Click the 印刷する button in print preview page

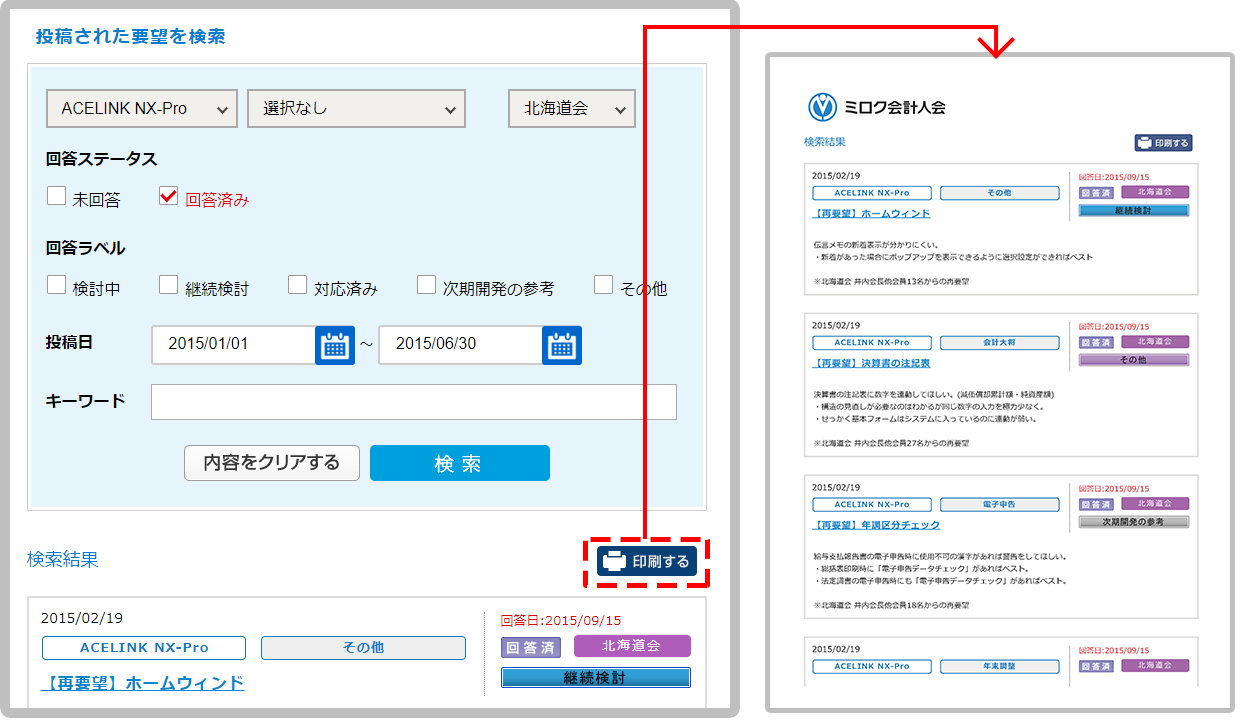tap(1163, 143)
